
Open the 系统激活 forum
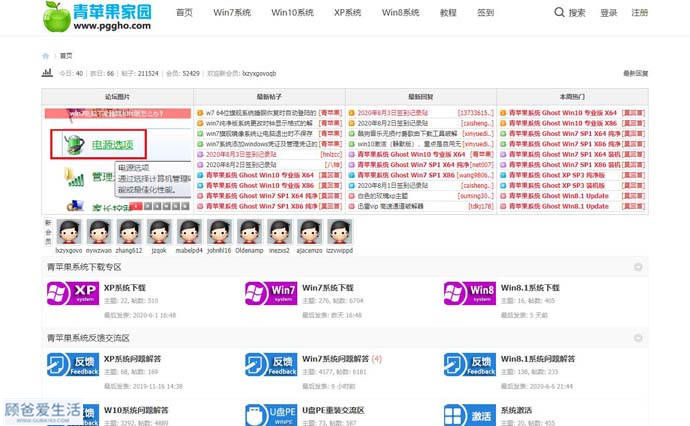516,410
